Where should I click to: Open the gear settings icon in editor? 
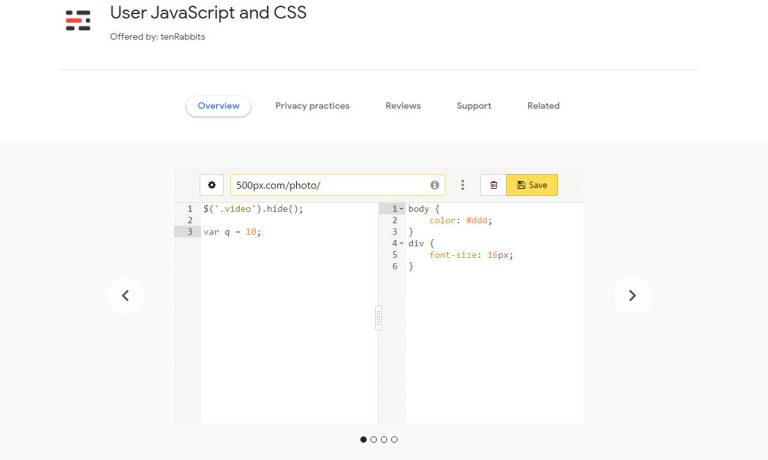point(212,185)
